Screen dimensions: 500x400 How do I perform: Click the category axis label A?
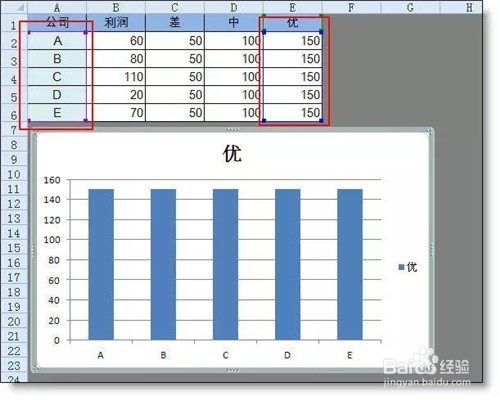click(x=101, y=355)
